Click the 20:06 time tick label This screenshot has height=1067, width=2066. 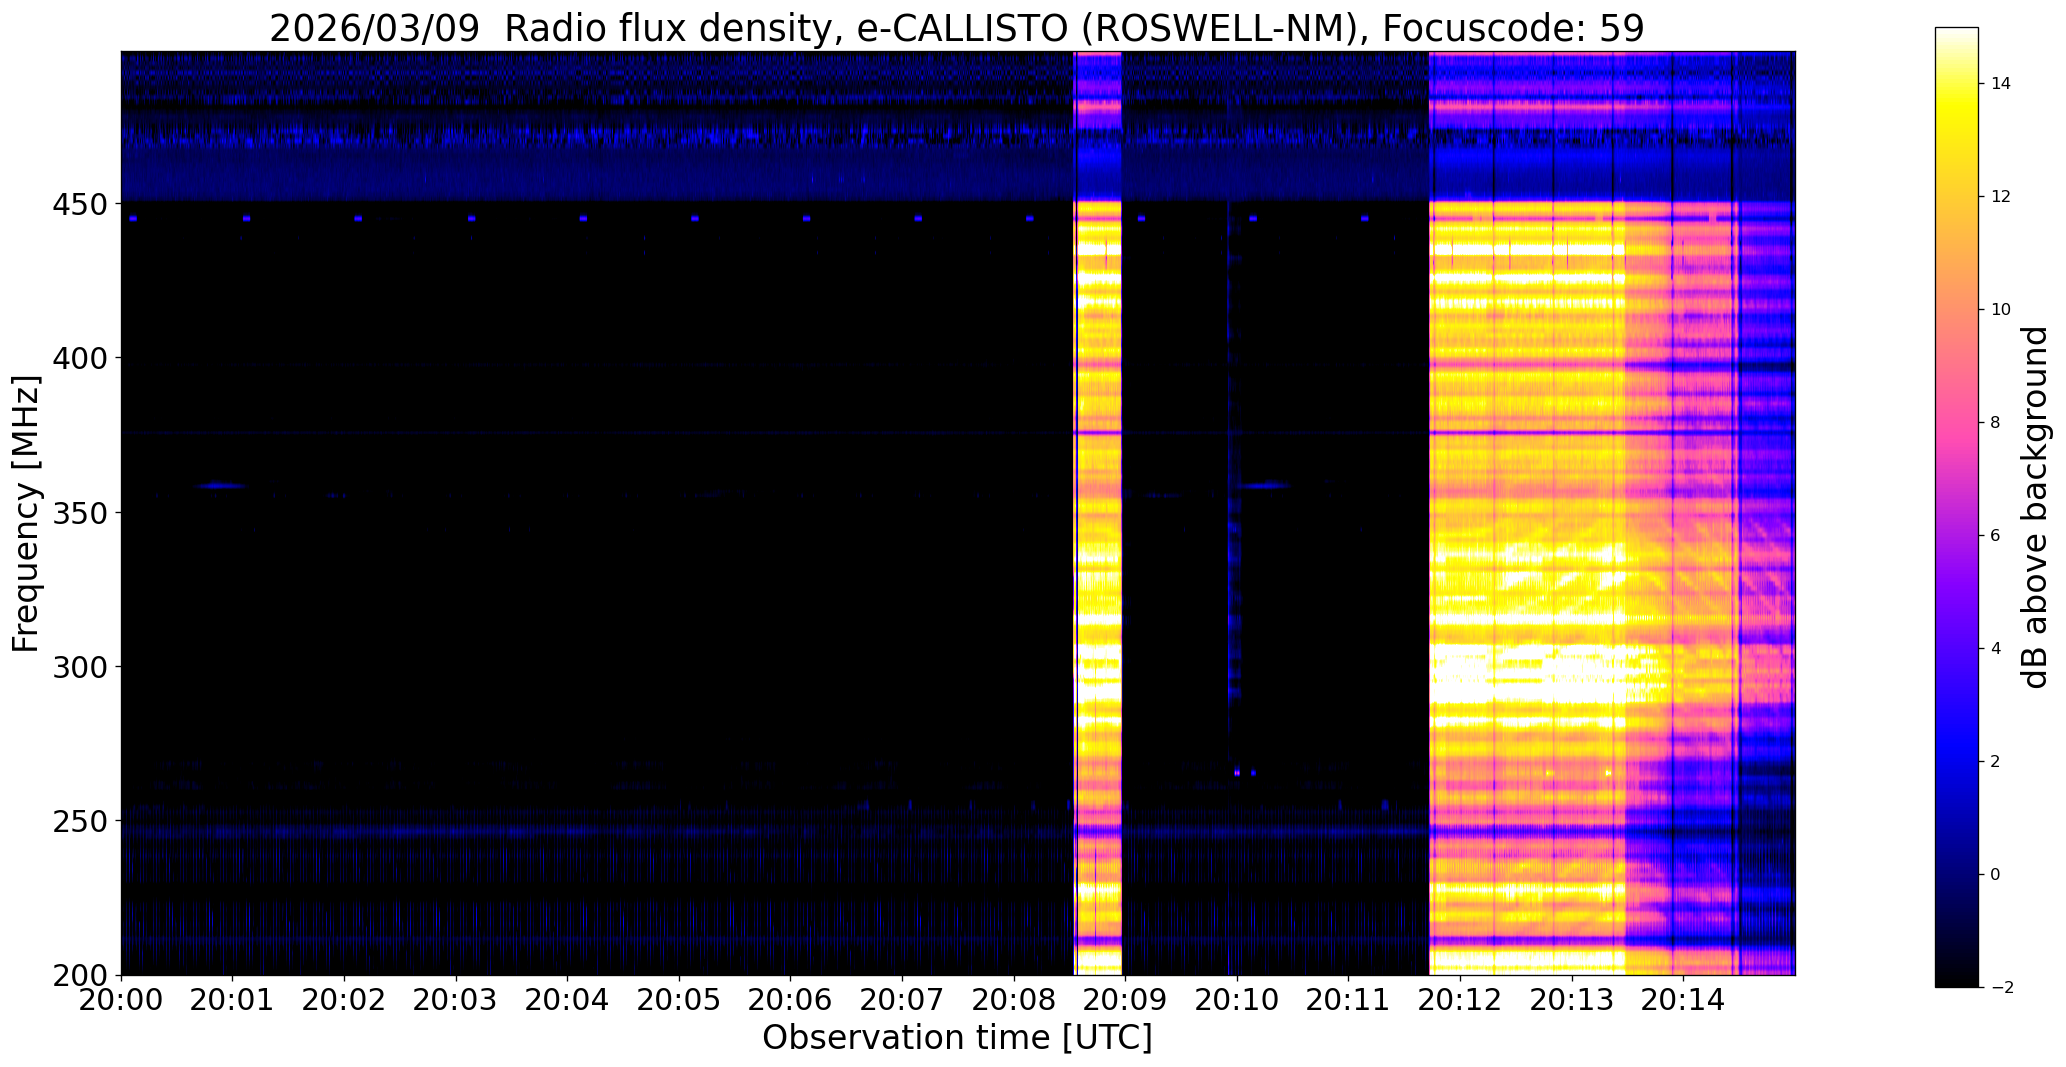tap(791, 998)
